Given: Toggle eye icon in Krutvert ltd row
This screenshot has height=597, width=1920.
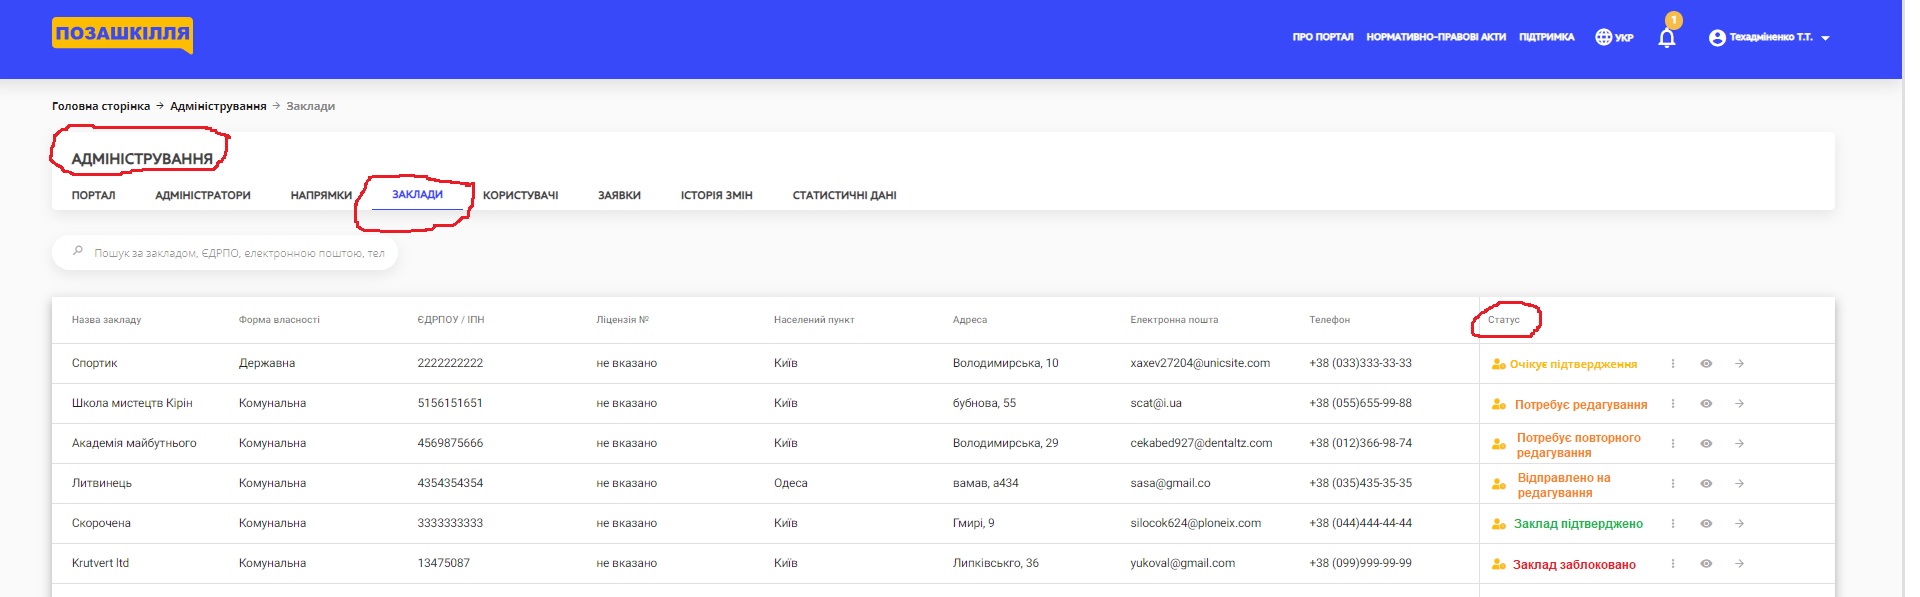Looking at the screenshot, I should [1706, 564].
